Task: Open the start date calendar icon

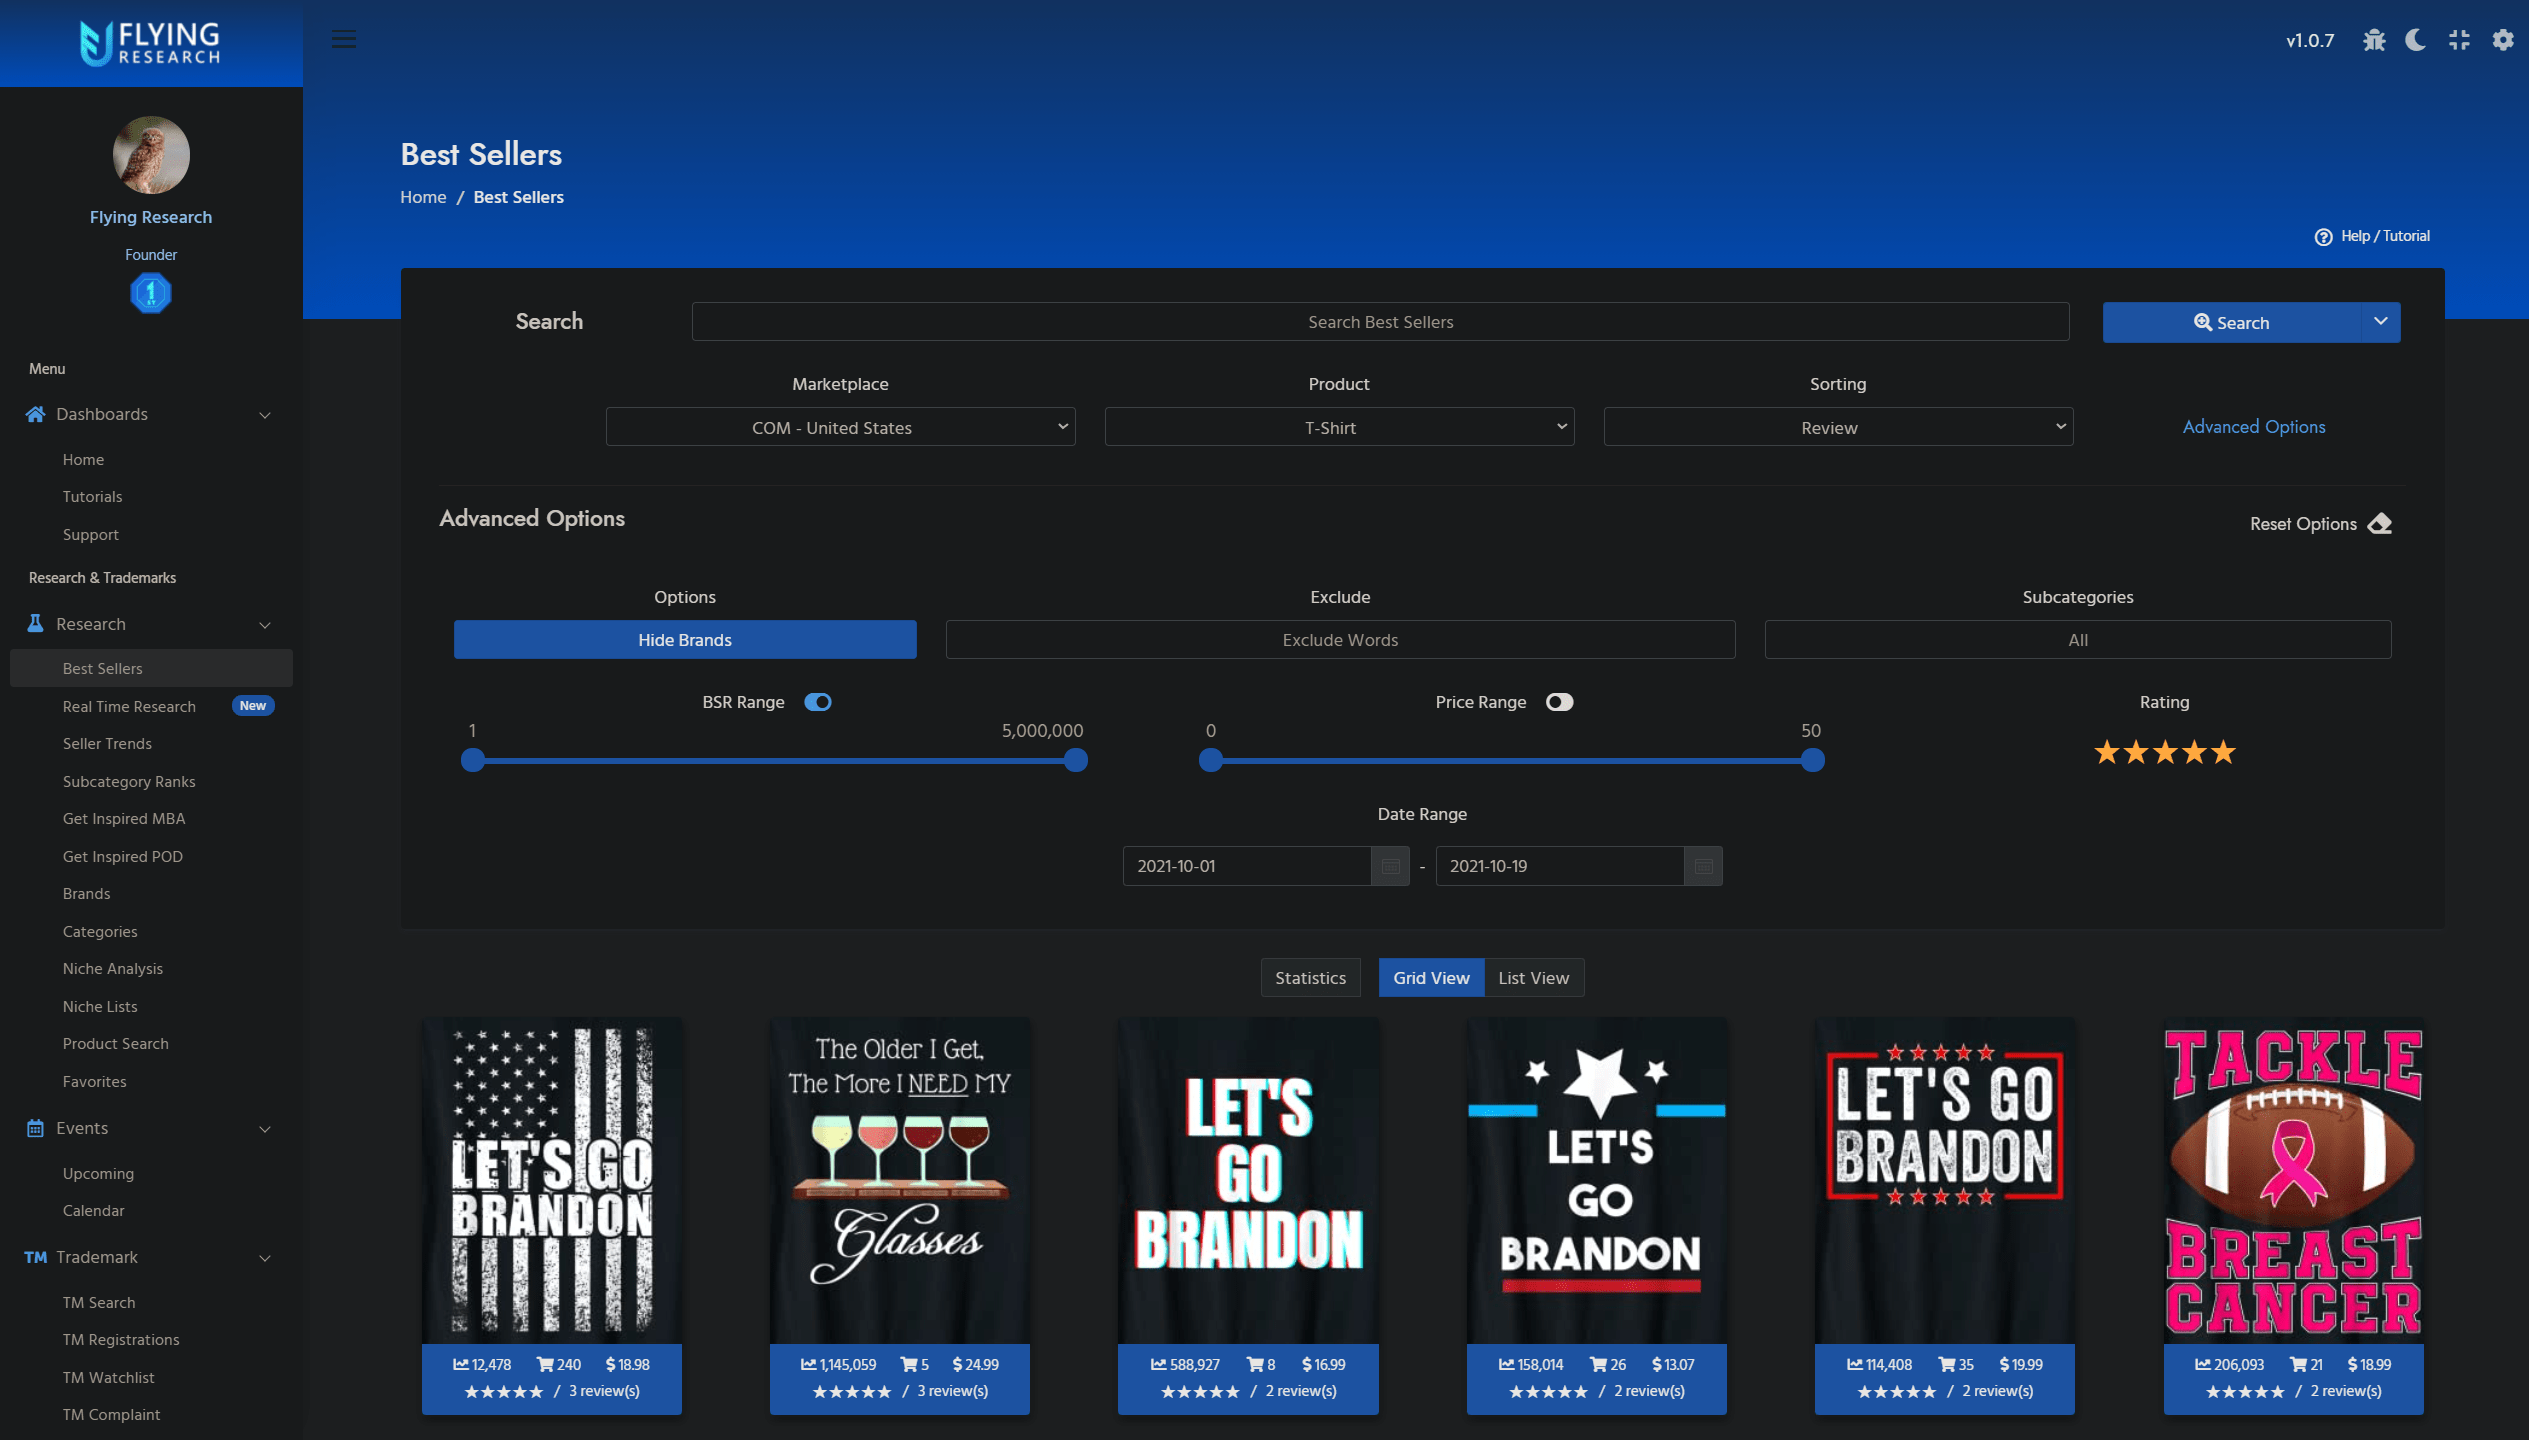Action: click(x=1390, y=866)
